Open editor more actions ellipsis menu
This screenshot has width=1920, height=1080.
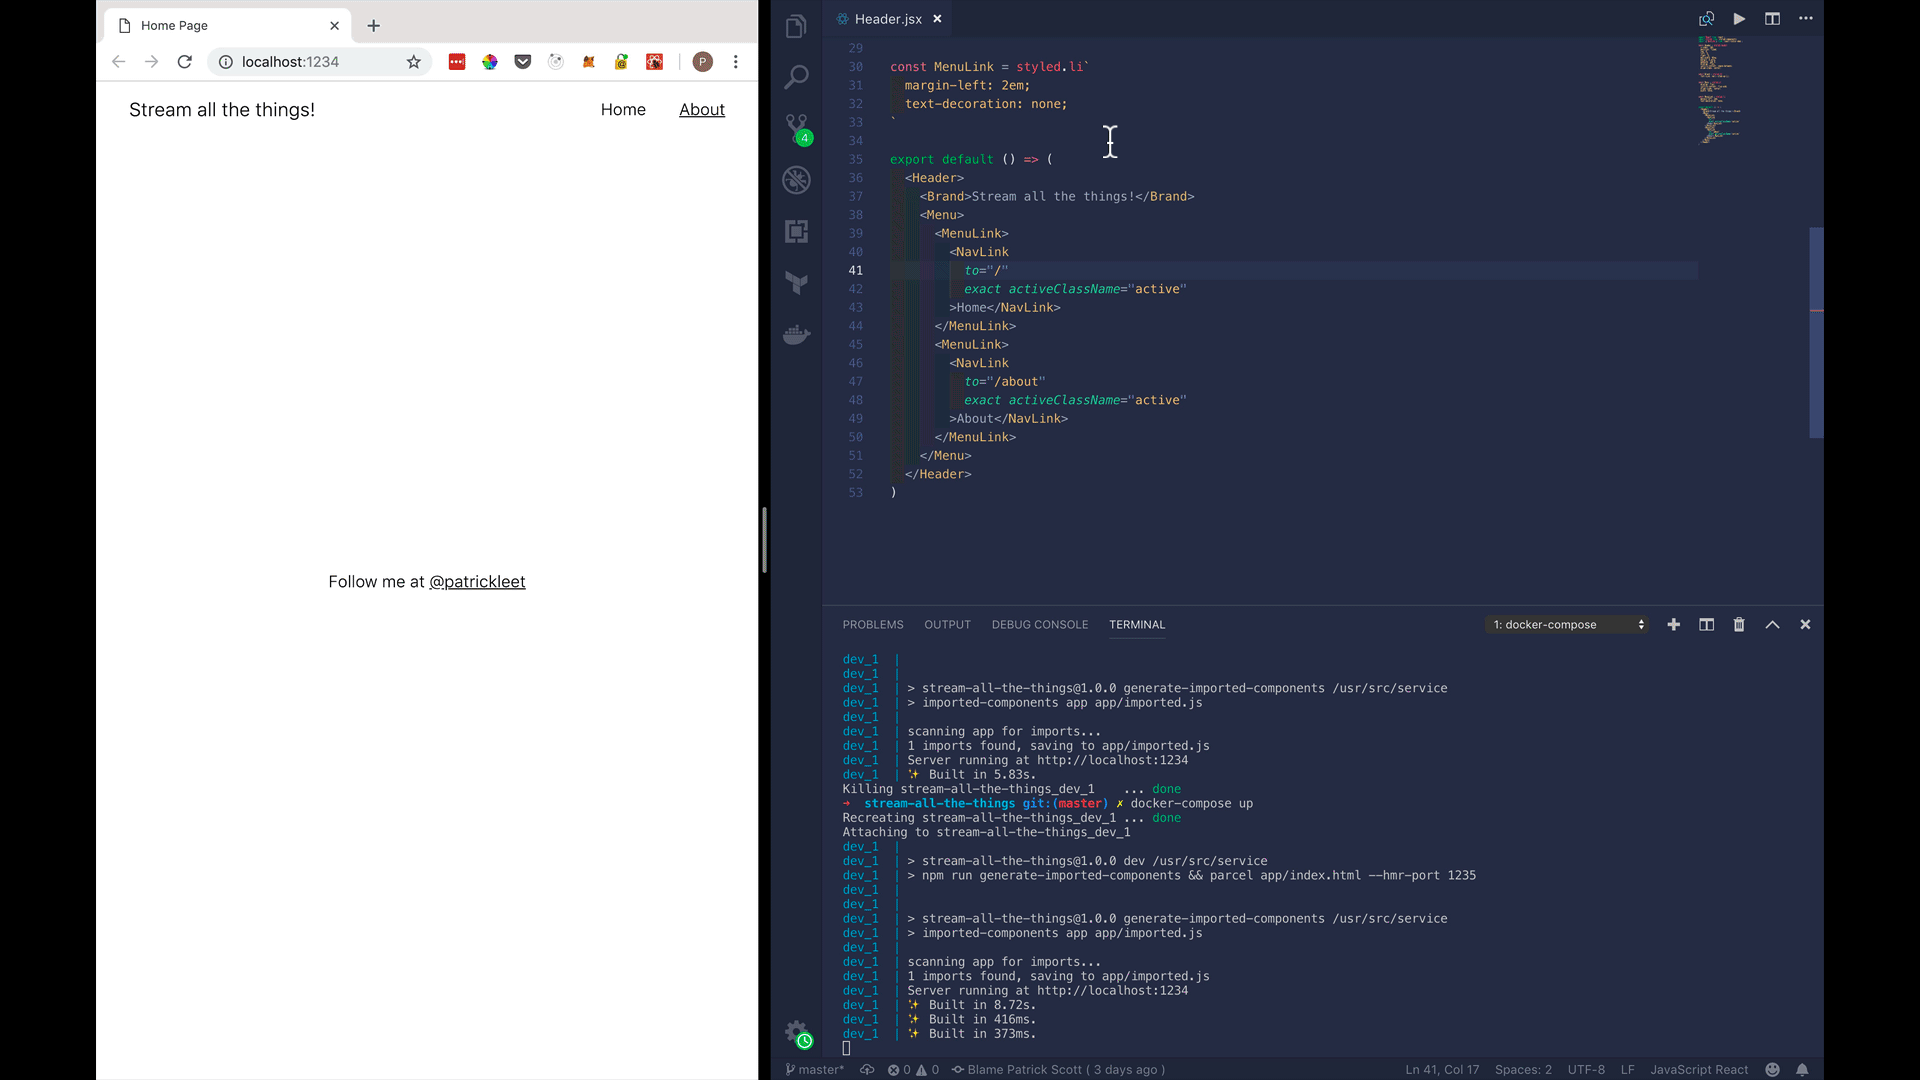click(1805, 19)
